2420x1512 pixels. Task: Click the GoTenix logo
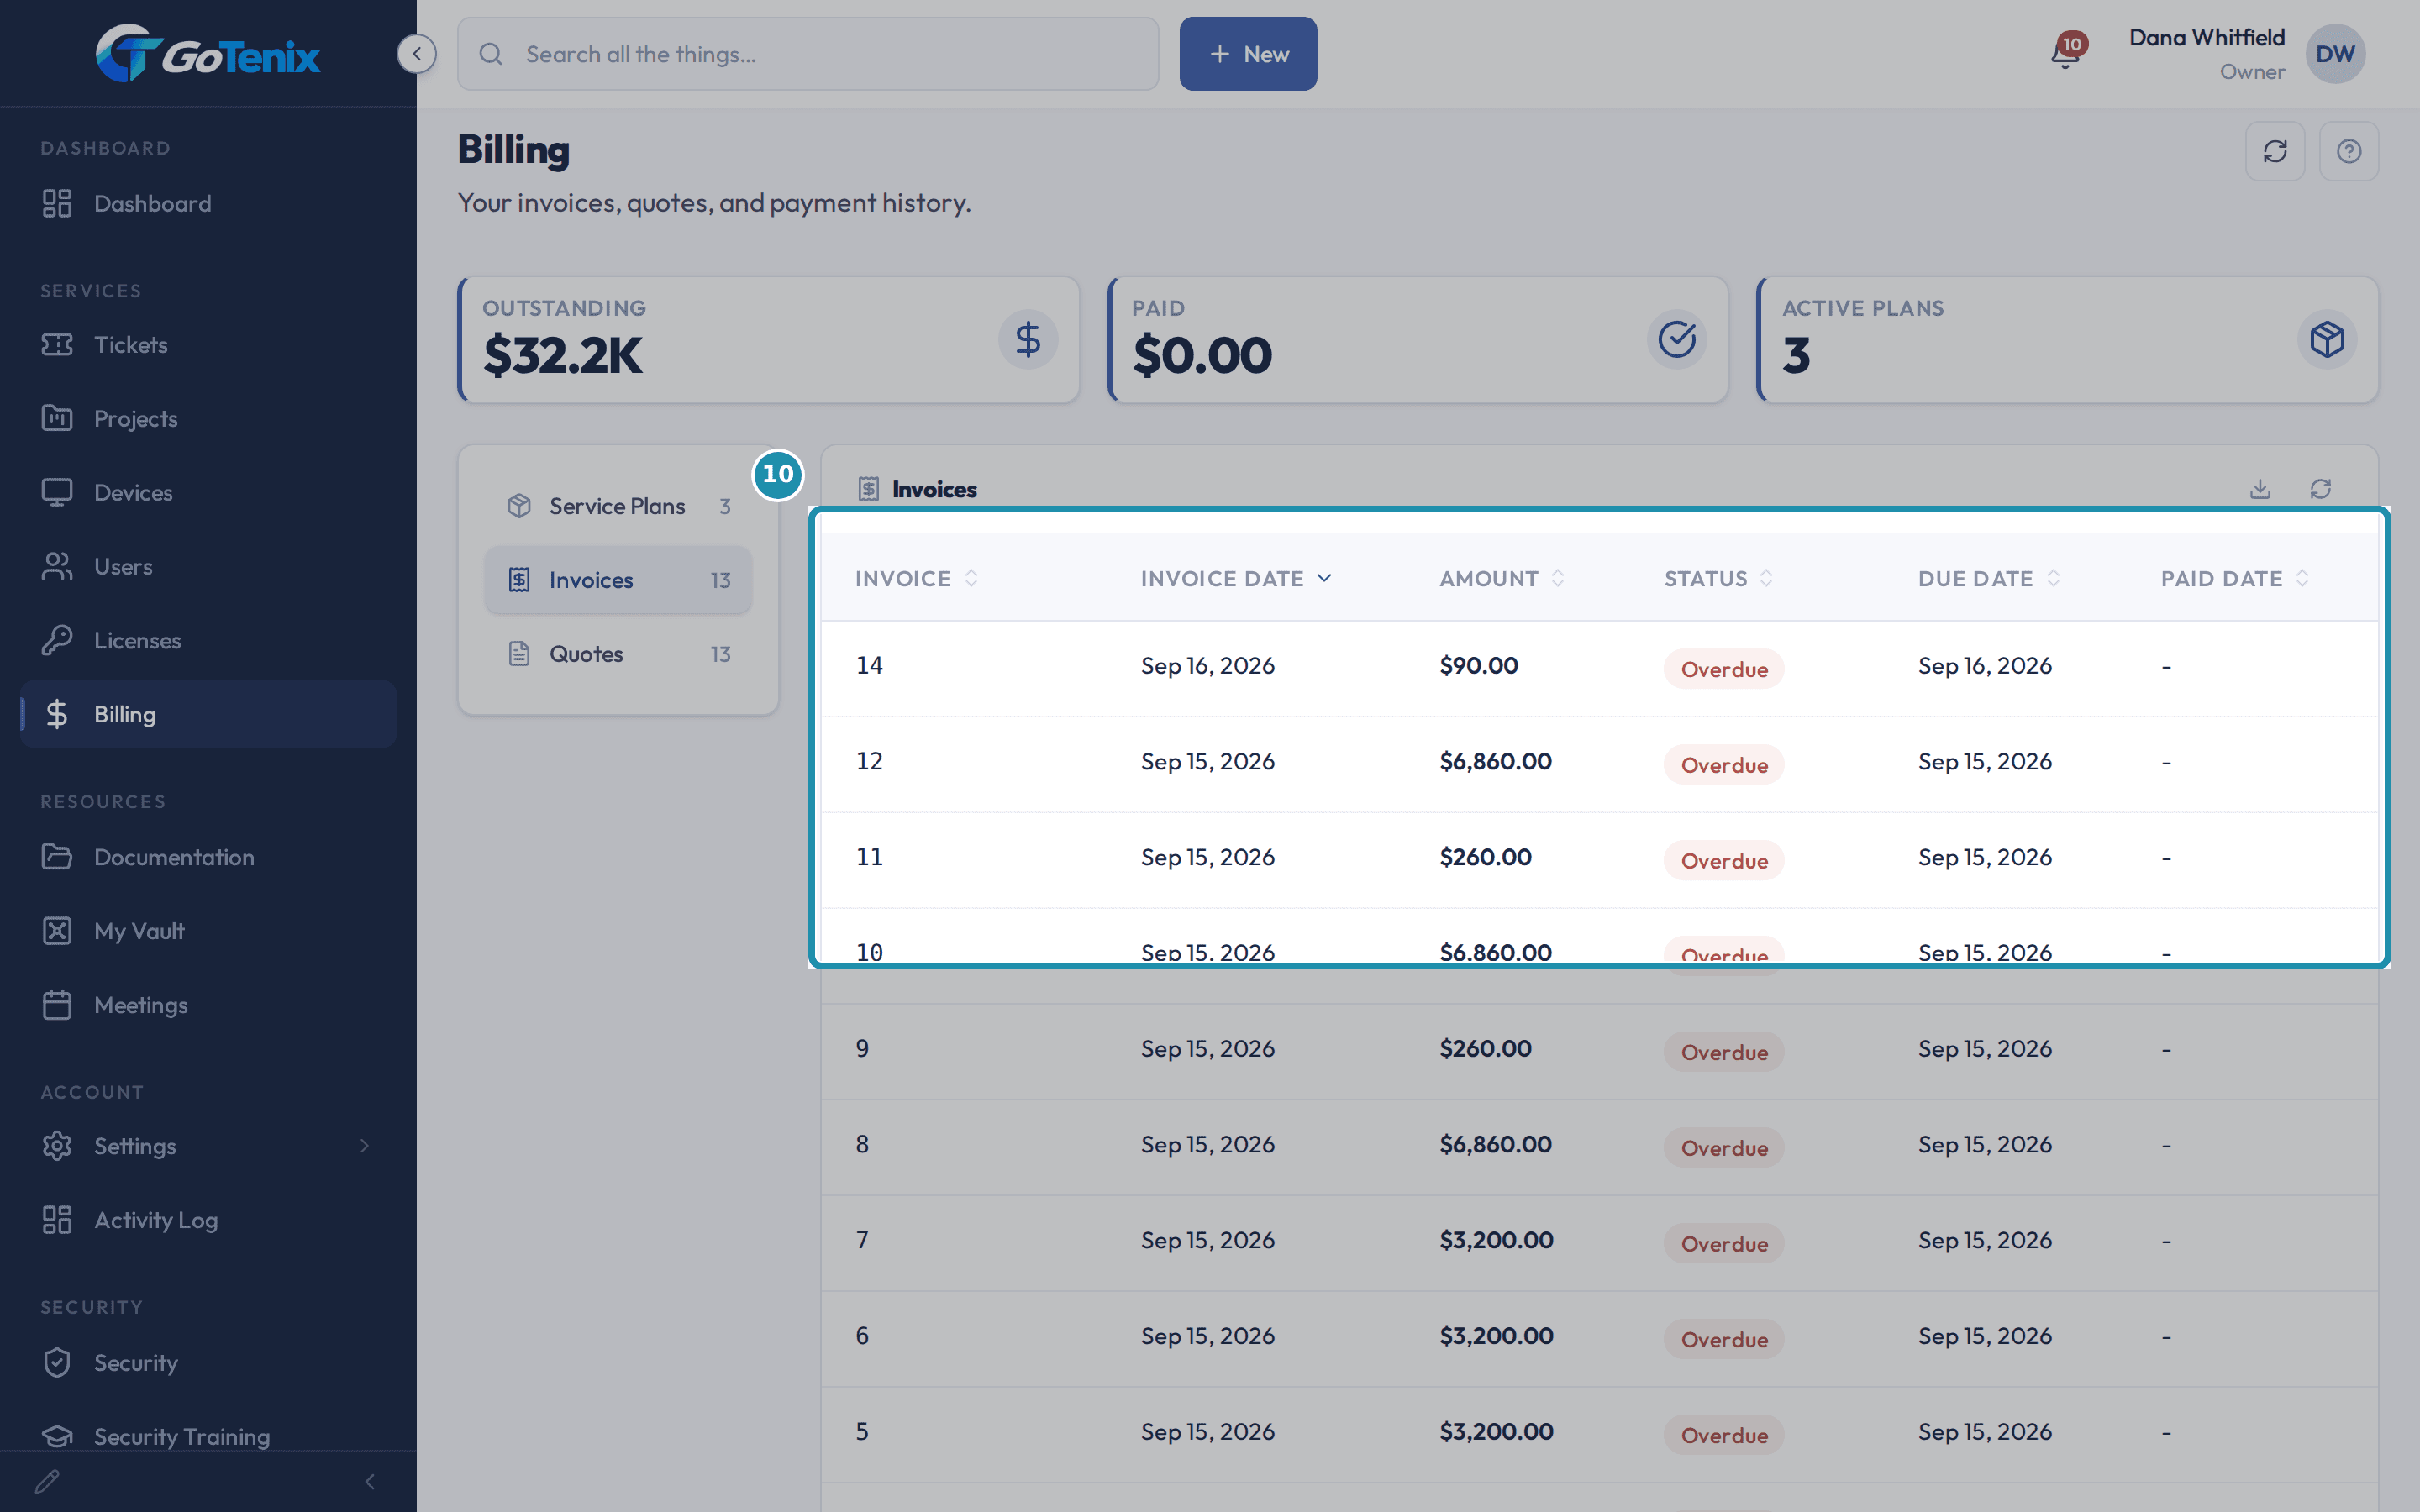click(x=208, y=53)
